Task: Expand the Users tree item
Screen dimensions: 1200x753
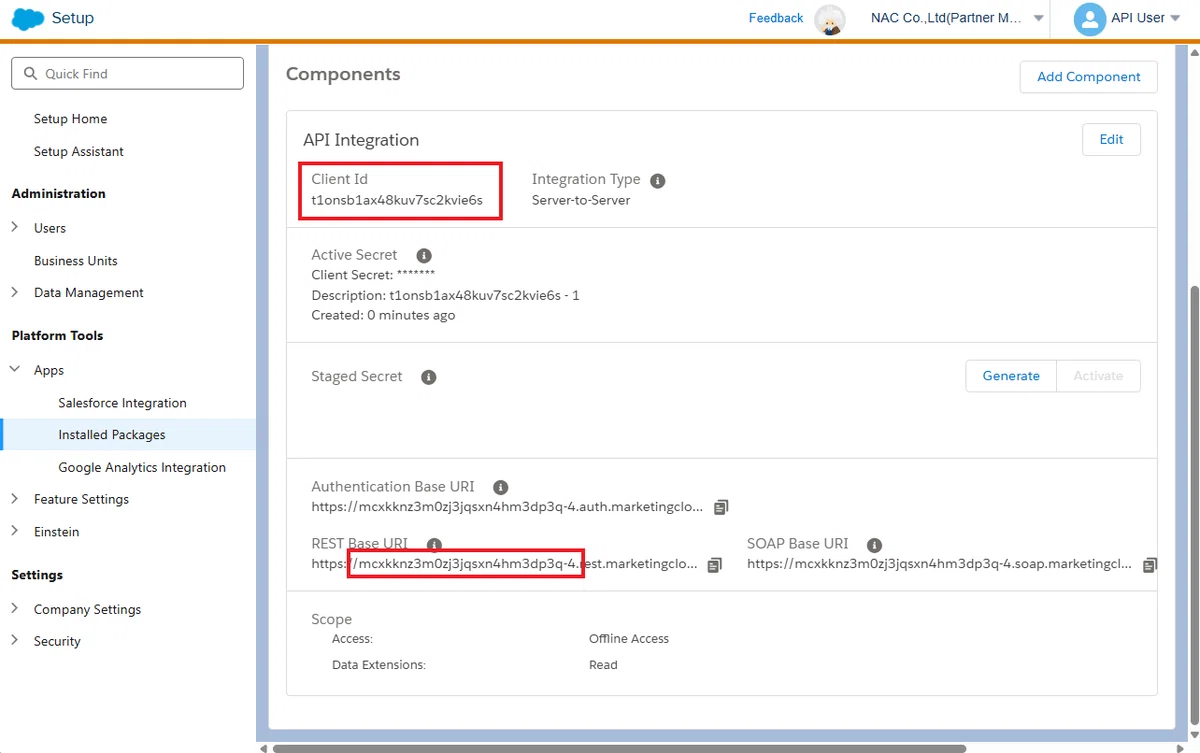Action: pos(15,227)
